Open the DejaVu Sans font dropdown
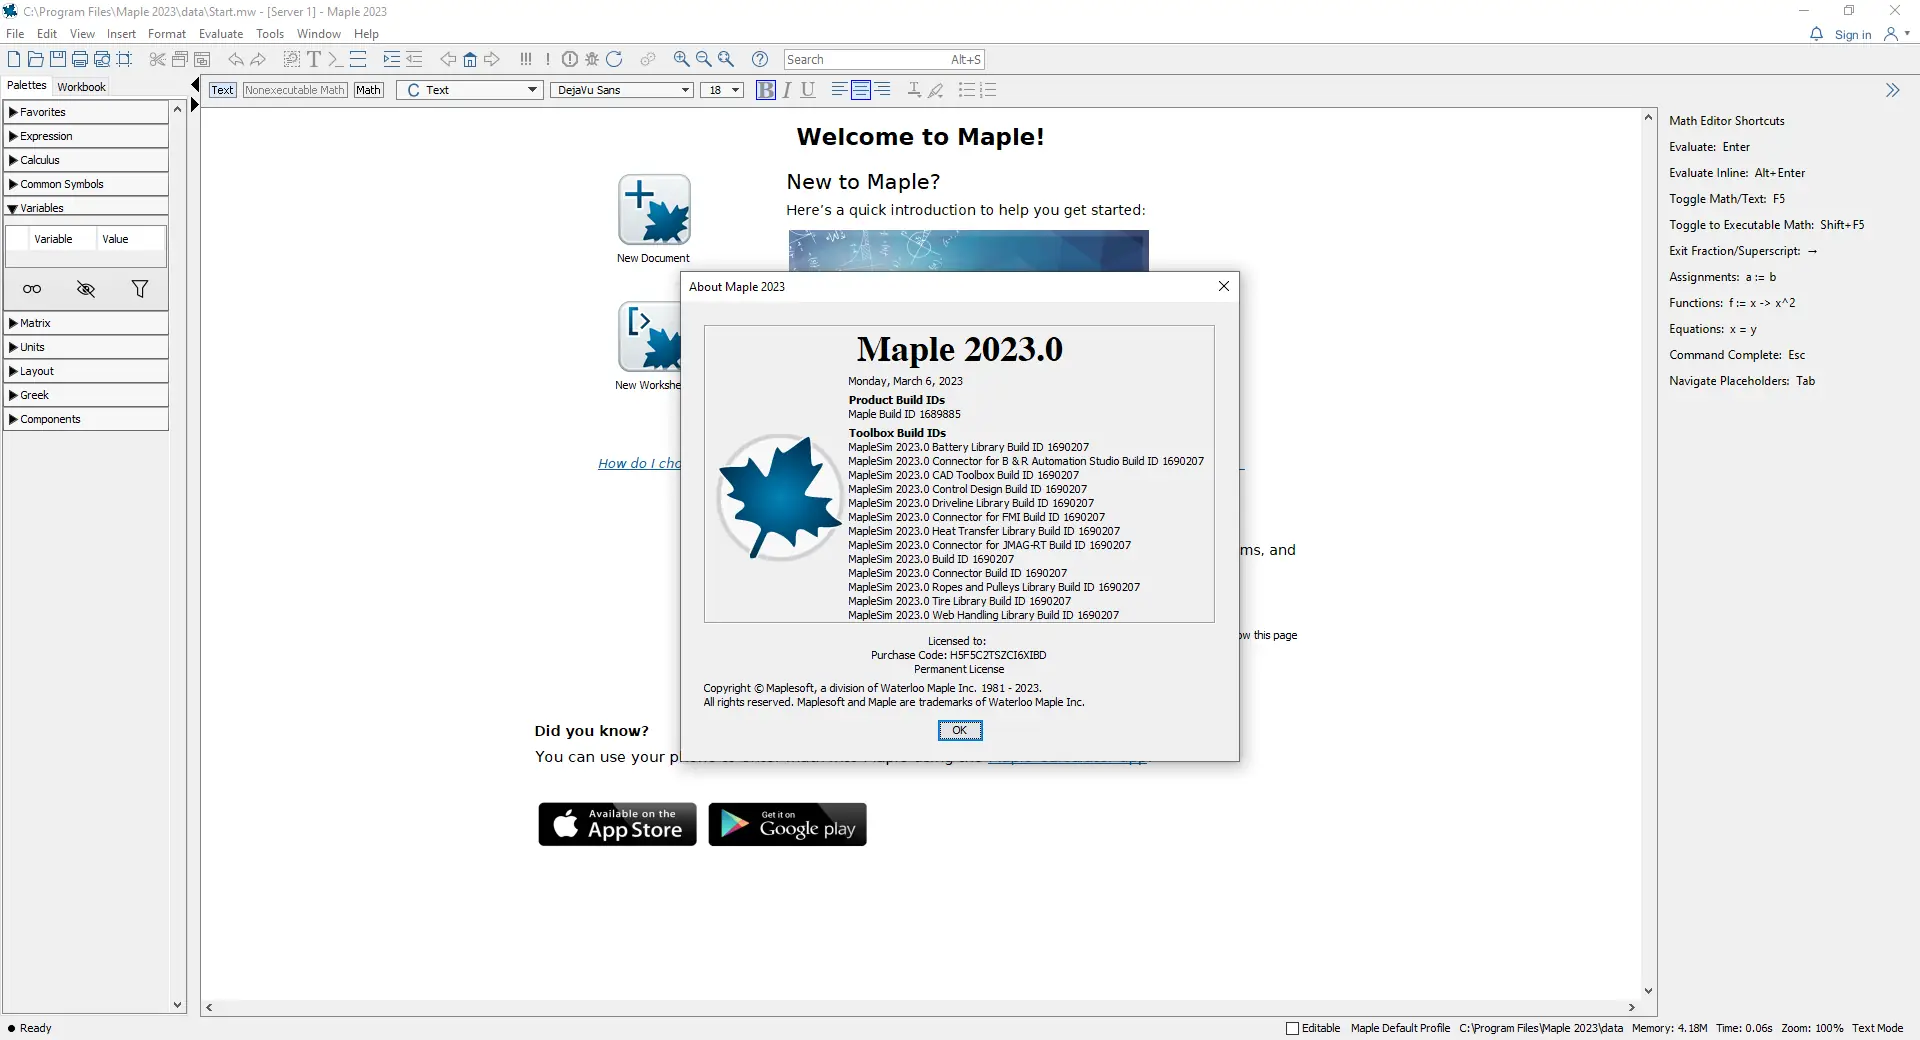 (622, 90)
